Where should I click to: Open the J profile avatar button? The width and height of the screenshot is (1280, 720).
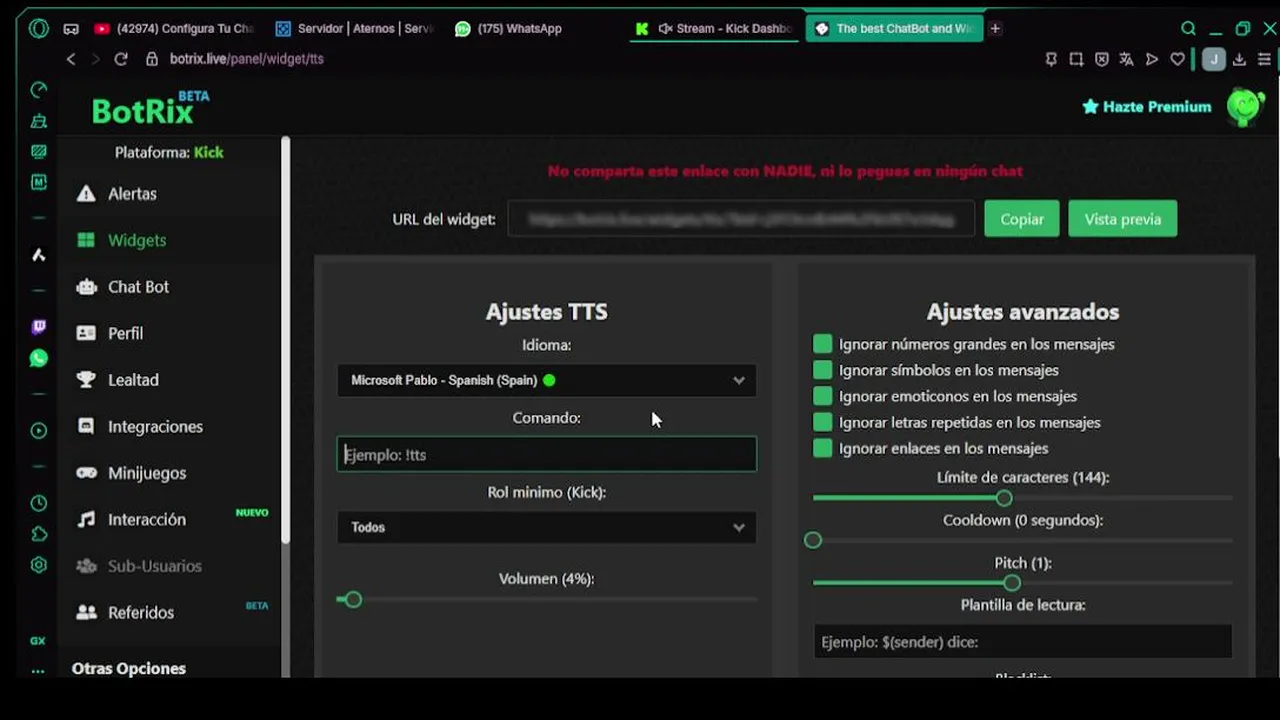(1213, 60)
